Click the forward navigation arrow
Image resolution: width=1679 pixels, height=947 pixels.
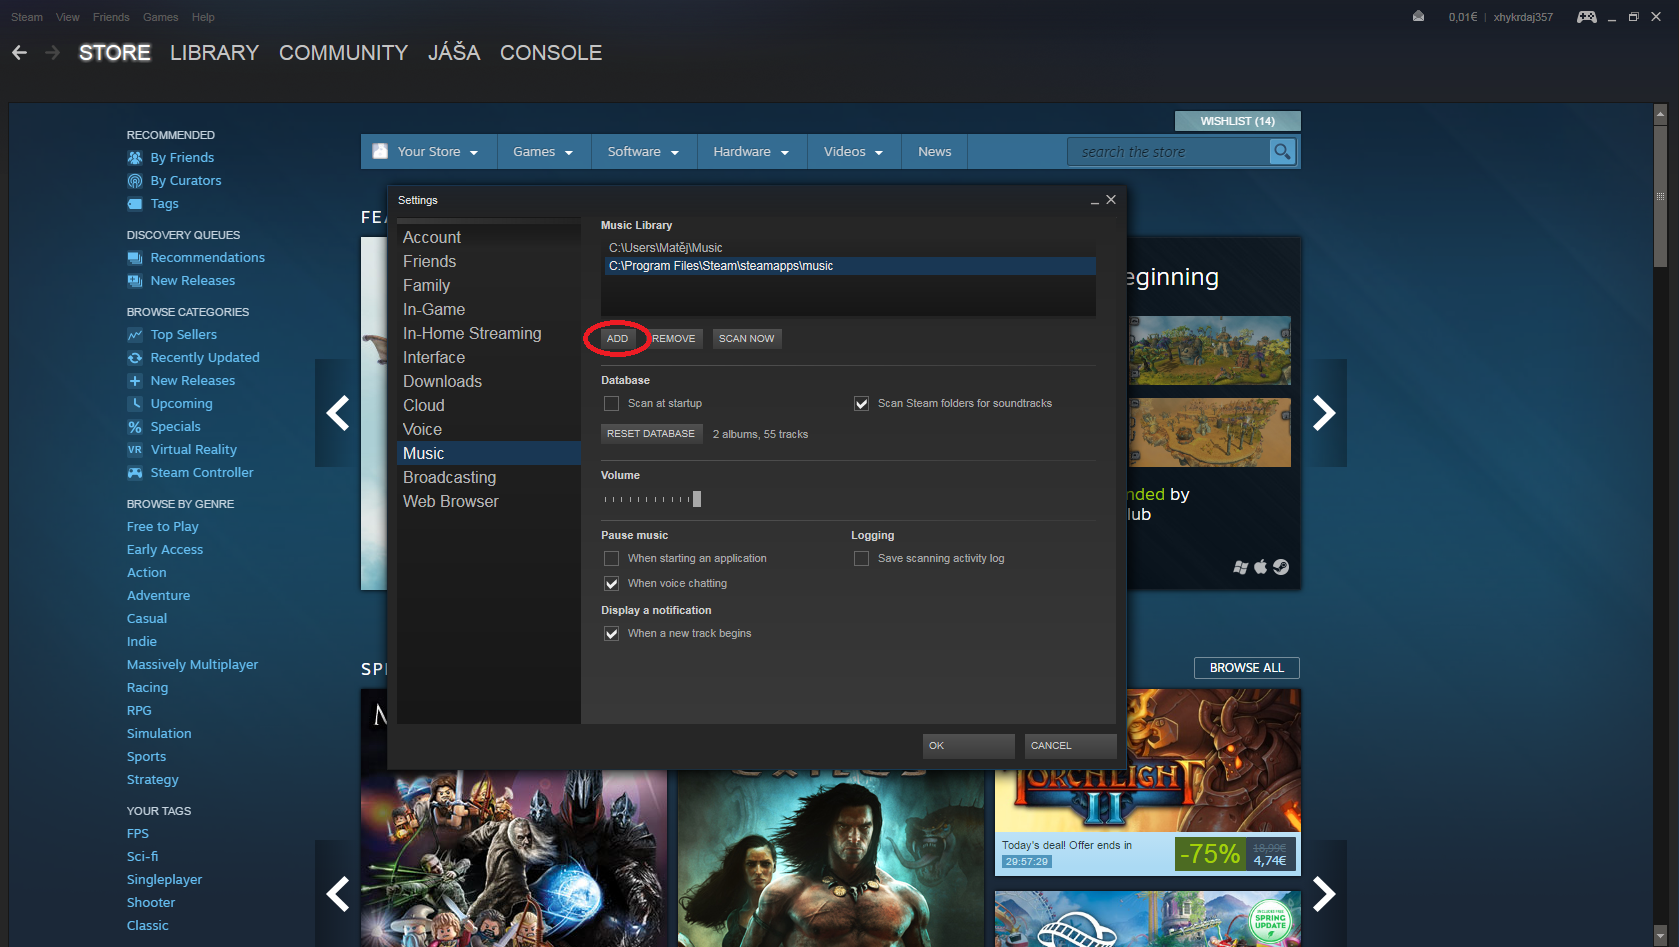pyautogui.click(x=52, y=52)
